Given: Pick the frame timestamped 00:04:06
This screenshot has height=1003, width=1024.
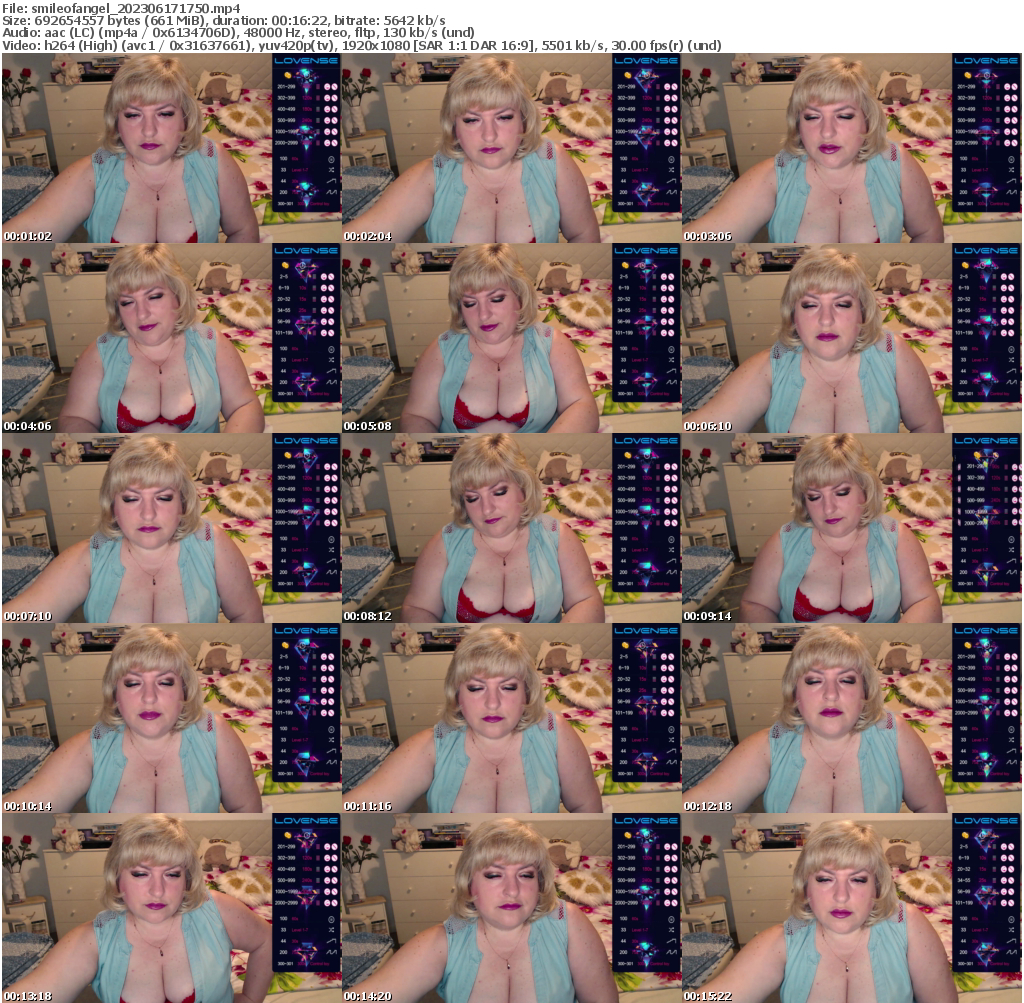Looking at the screenshot, I should pyautogui.click(x=171, y=338).
